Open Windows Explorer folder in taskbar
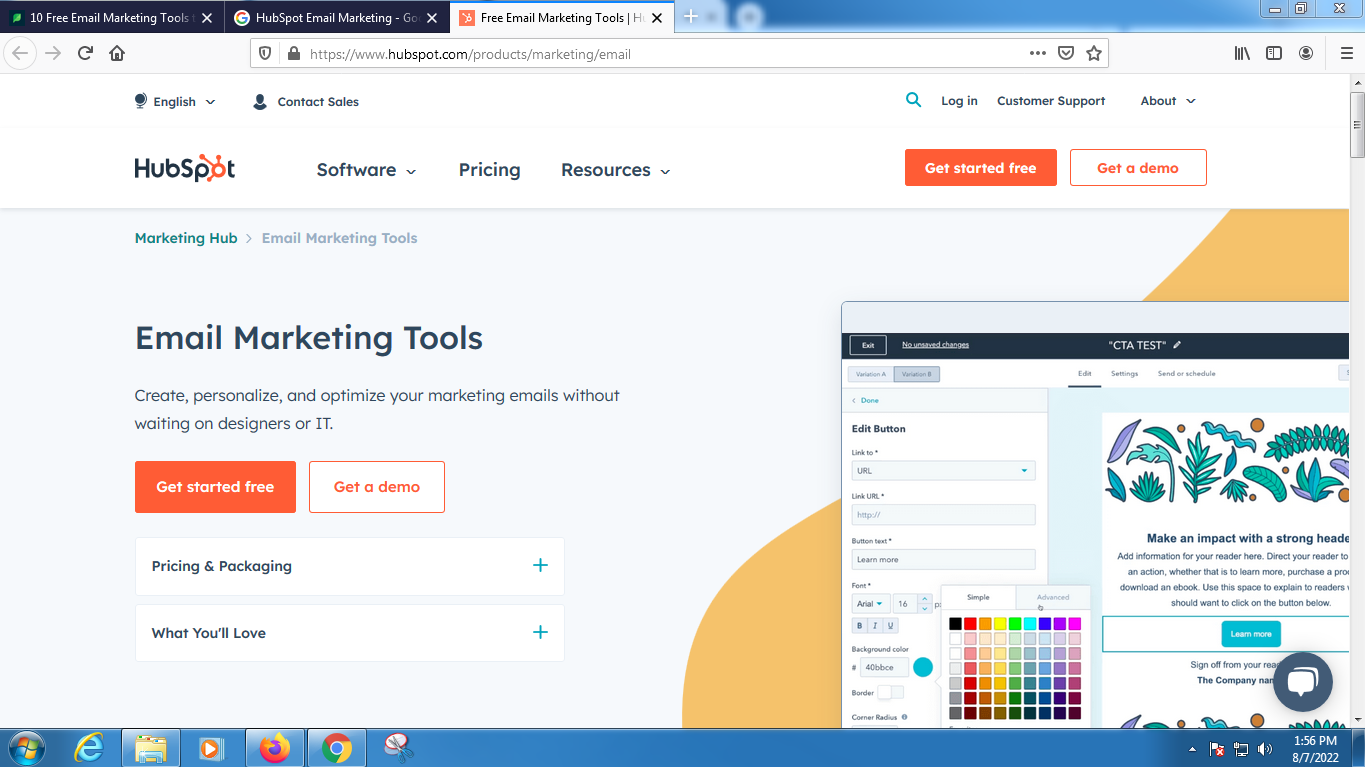 [151, 748]
